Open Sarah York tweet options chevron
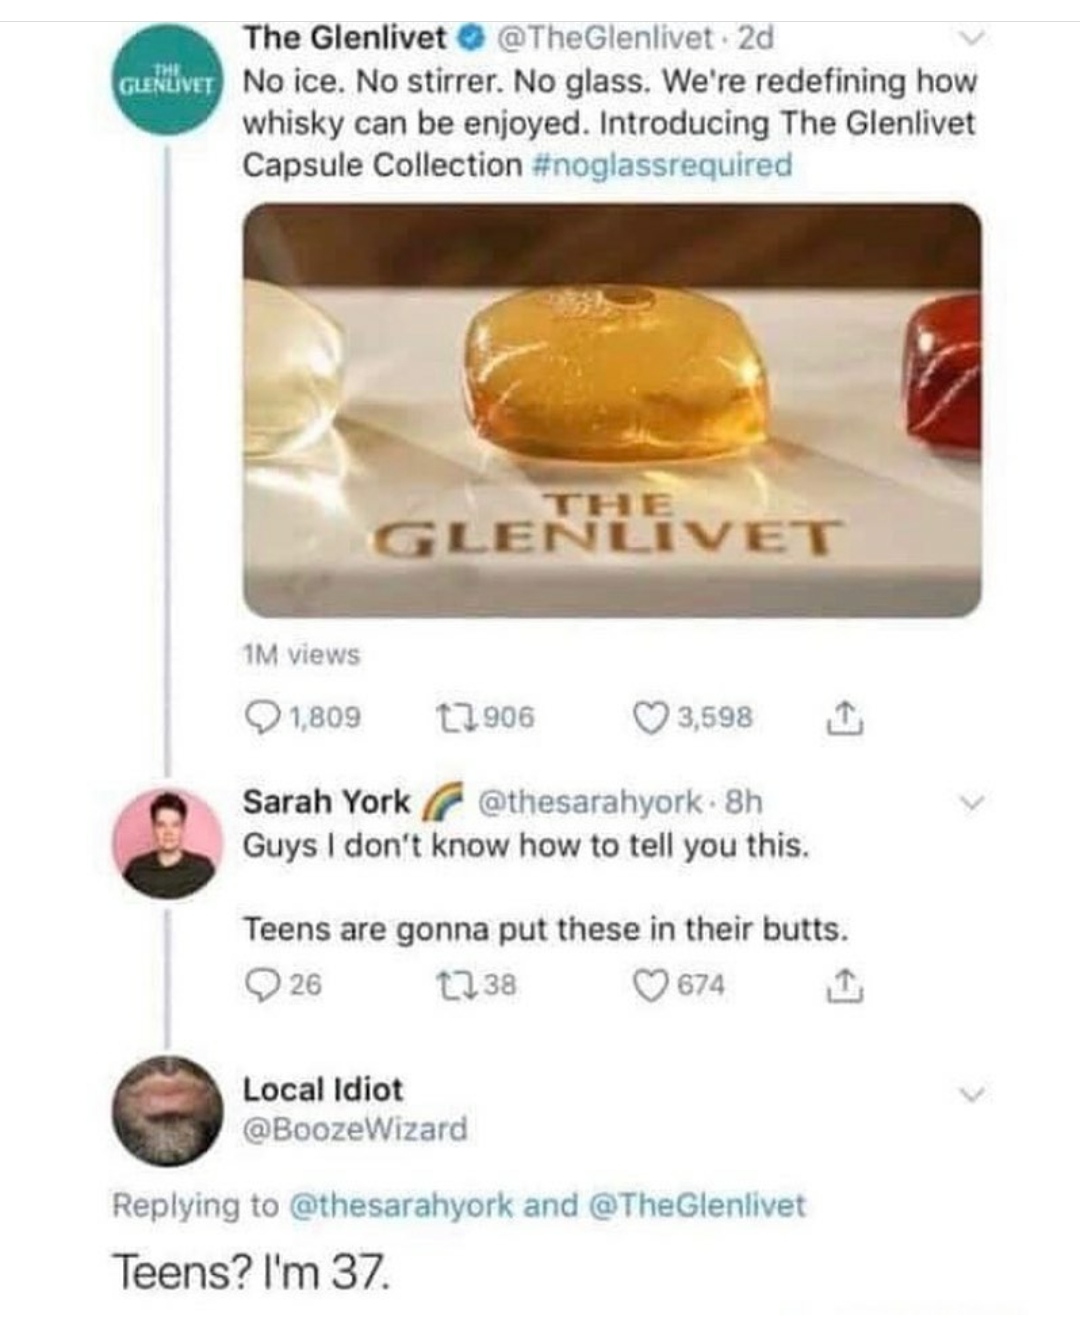This screenshot has width=1080, height=1339. pyautogui.click(x=968, y=803)
